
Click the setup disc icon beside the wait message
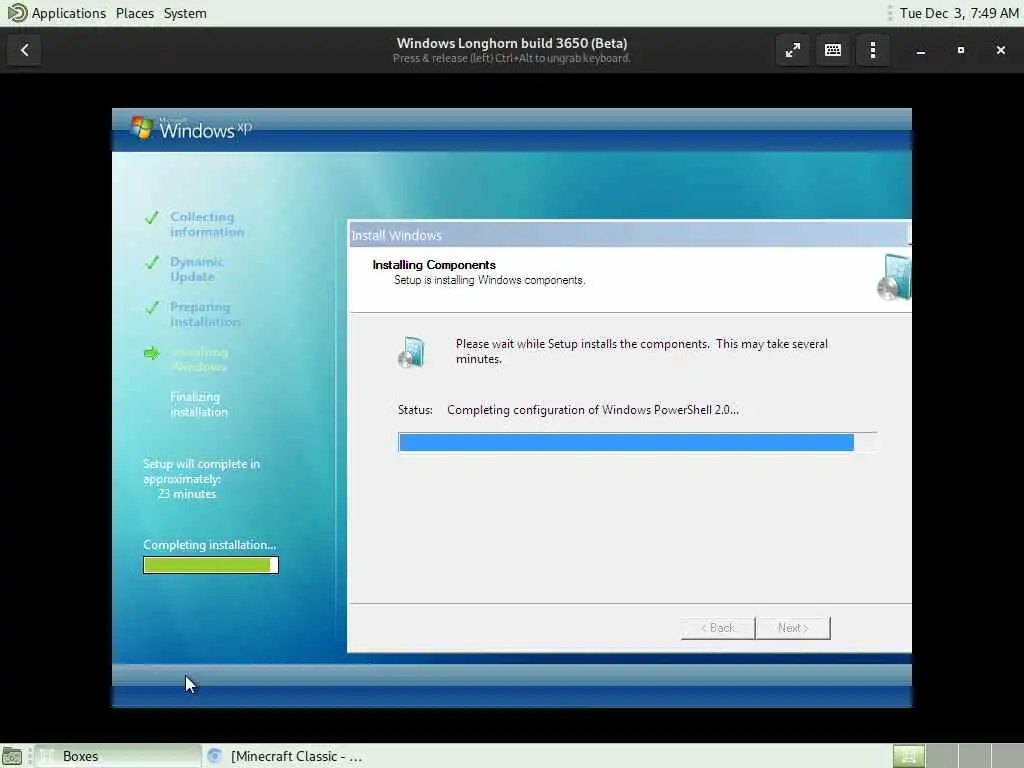(x=411, y=352)
